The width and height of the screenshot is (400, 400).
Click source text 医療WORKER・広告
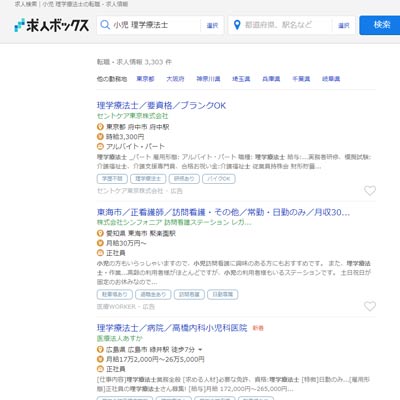126,307
